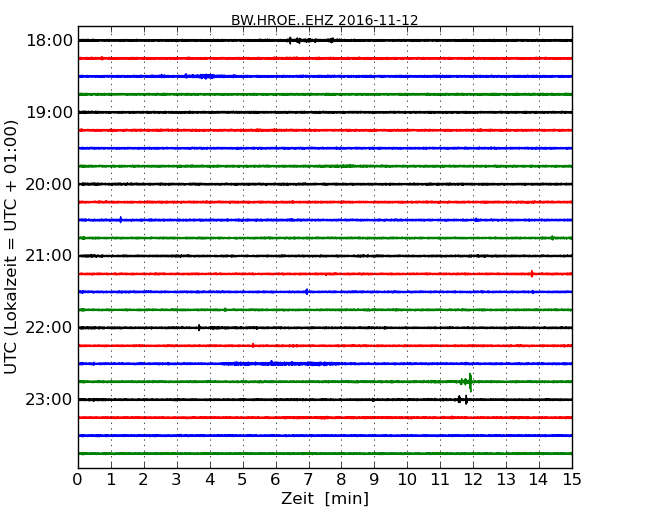The image size is (650, 520).
Task: Click x-axis tick label 12
Action: tap(473, 480)
